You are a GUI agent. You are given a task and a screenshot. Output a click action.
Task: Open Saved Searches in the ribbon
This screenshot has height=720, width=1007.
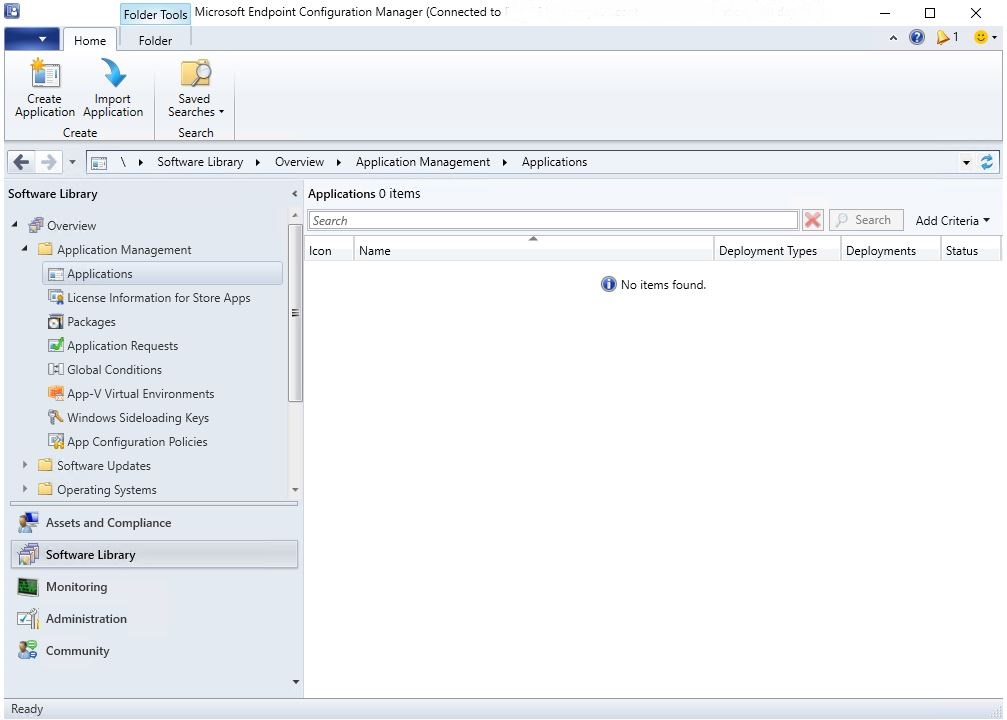click(x=194, y=90)
